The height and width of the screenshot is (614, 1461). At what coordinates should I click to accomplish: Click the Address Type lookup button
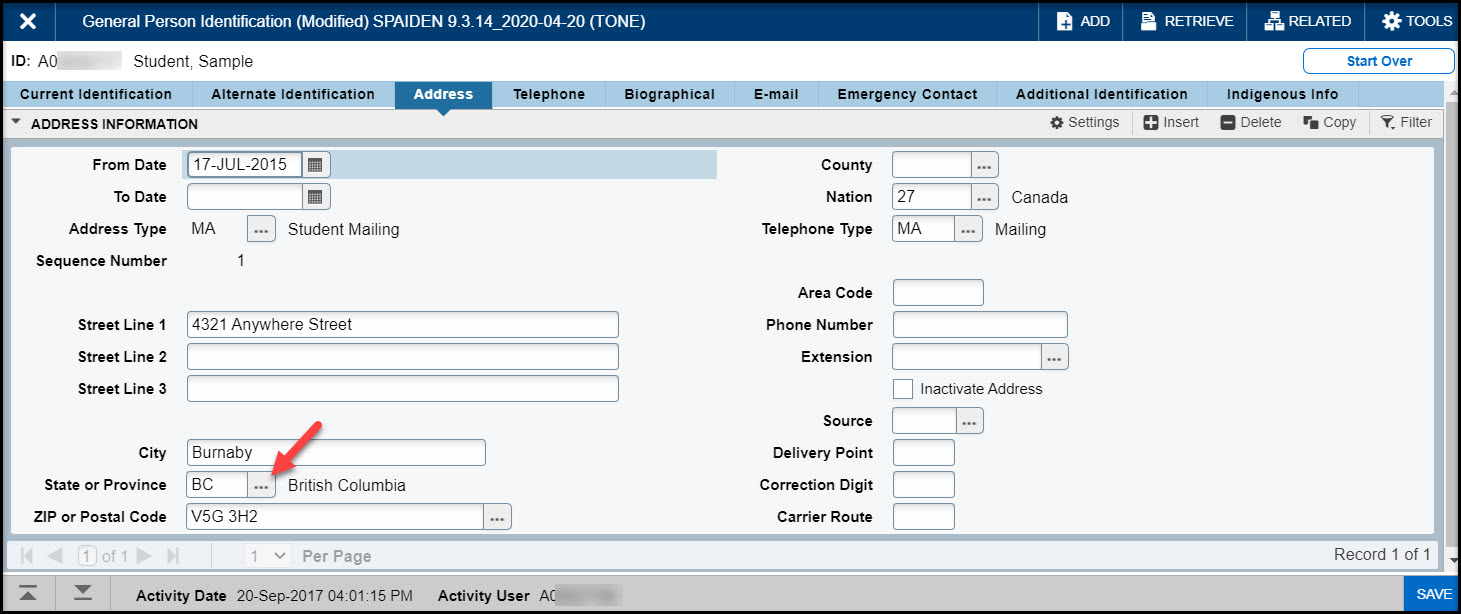click(261, 229)
